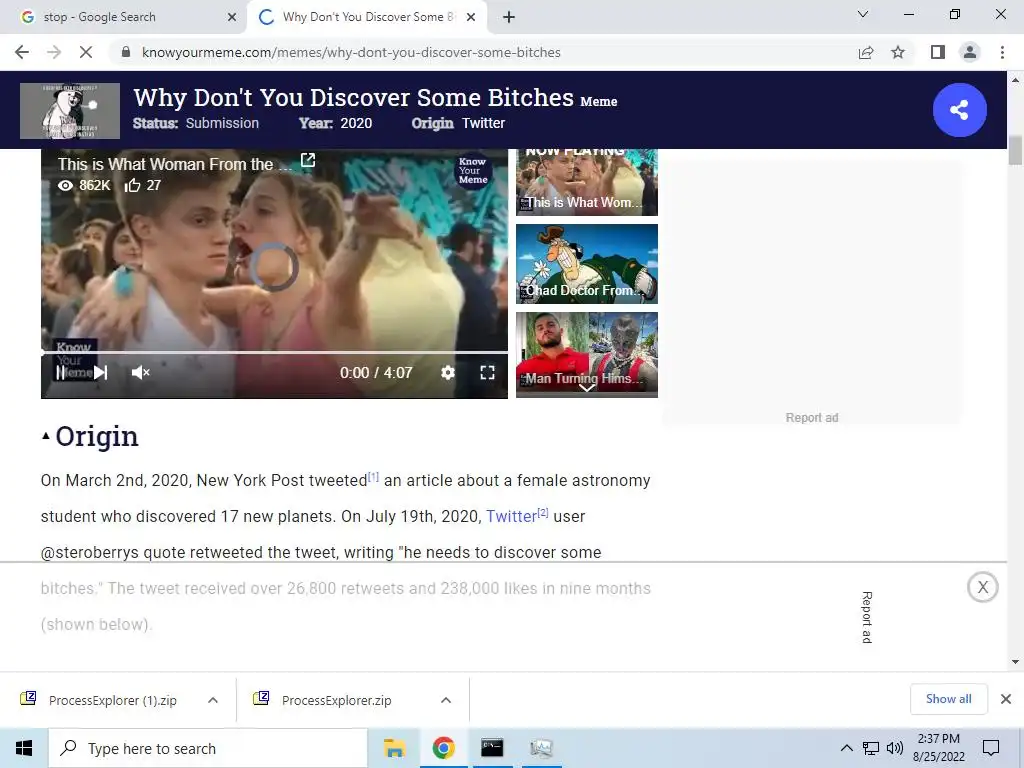Open the notification center icon
Viewport: 1024px width, 768px height.
pos(991,748)
